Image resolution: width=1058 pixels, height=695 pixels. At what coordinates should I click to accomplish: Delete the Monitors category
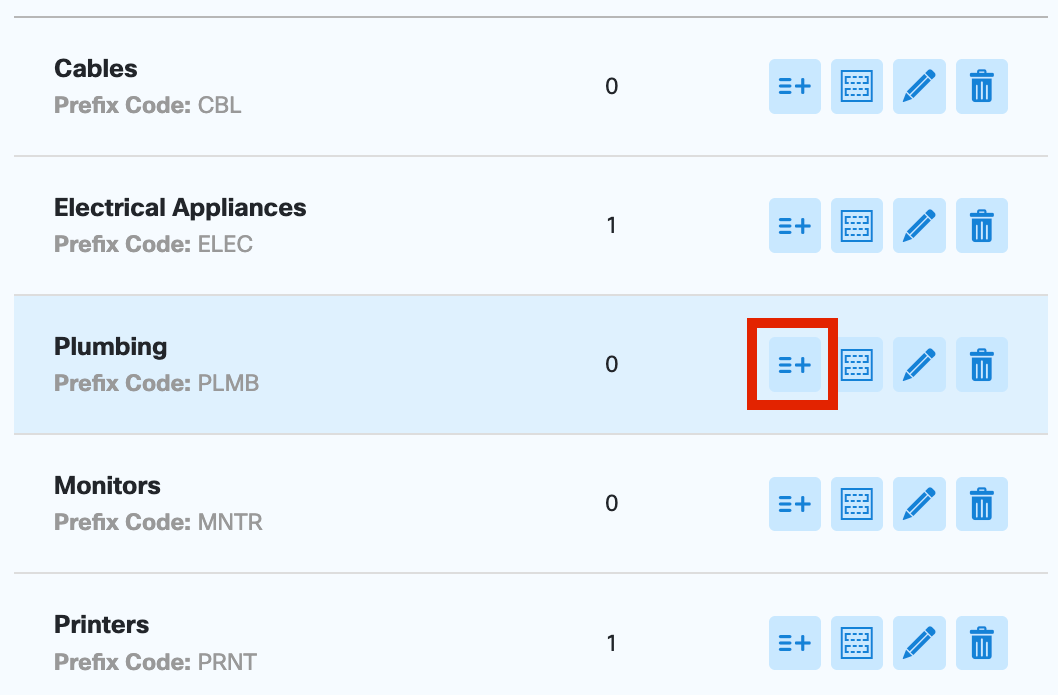tap(981, 503)
